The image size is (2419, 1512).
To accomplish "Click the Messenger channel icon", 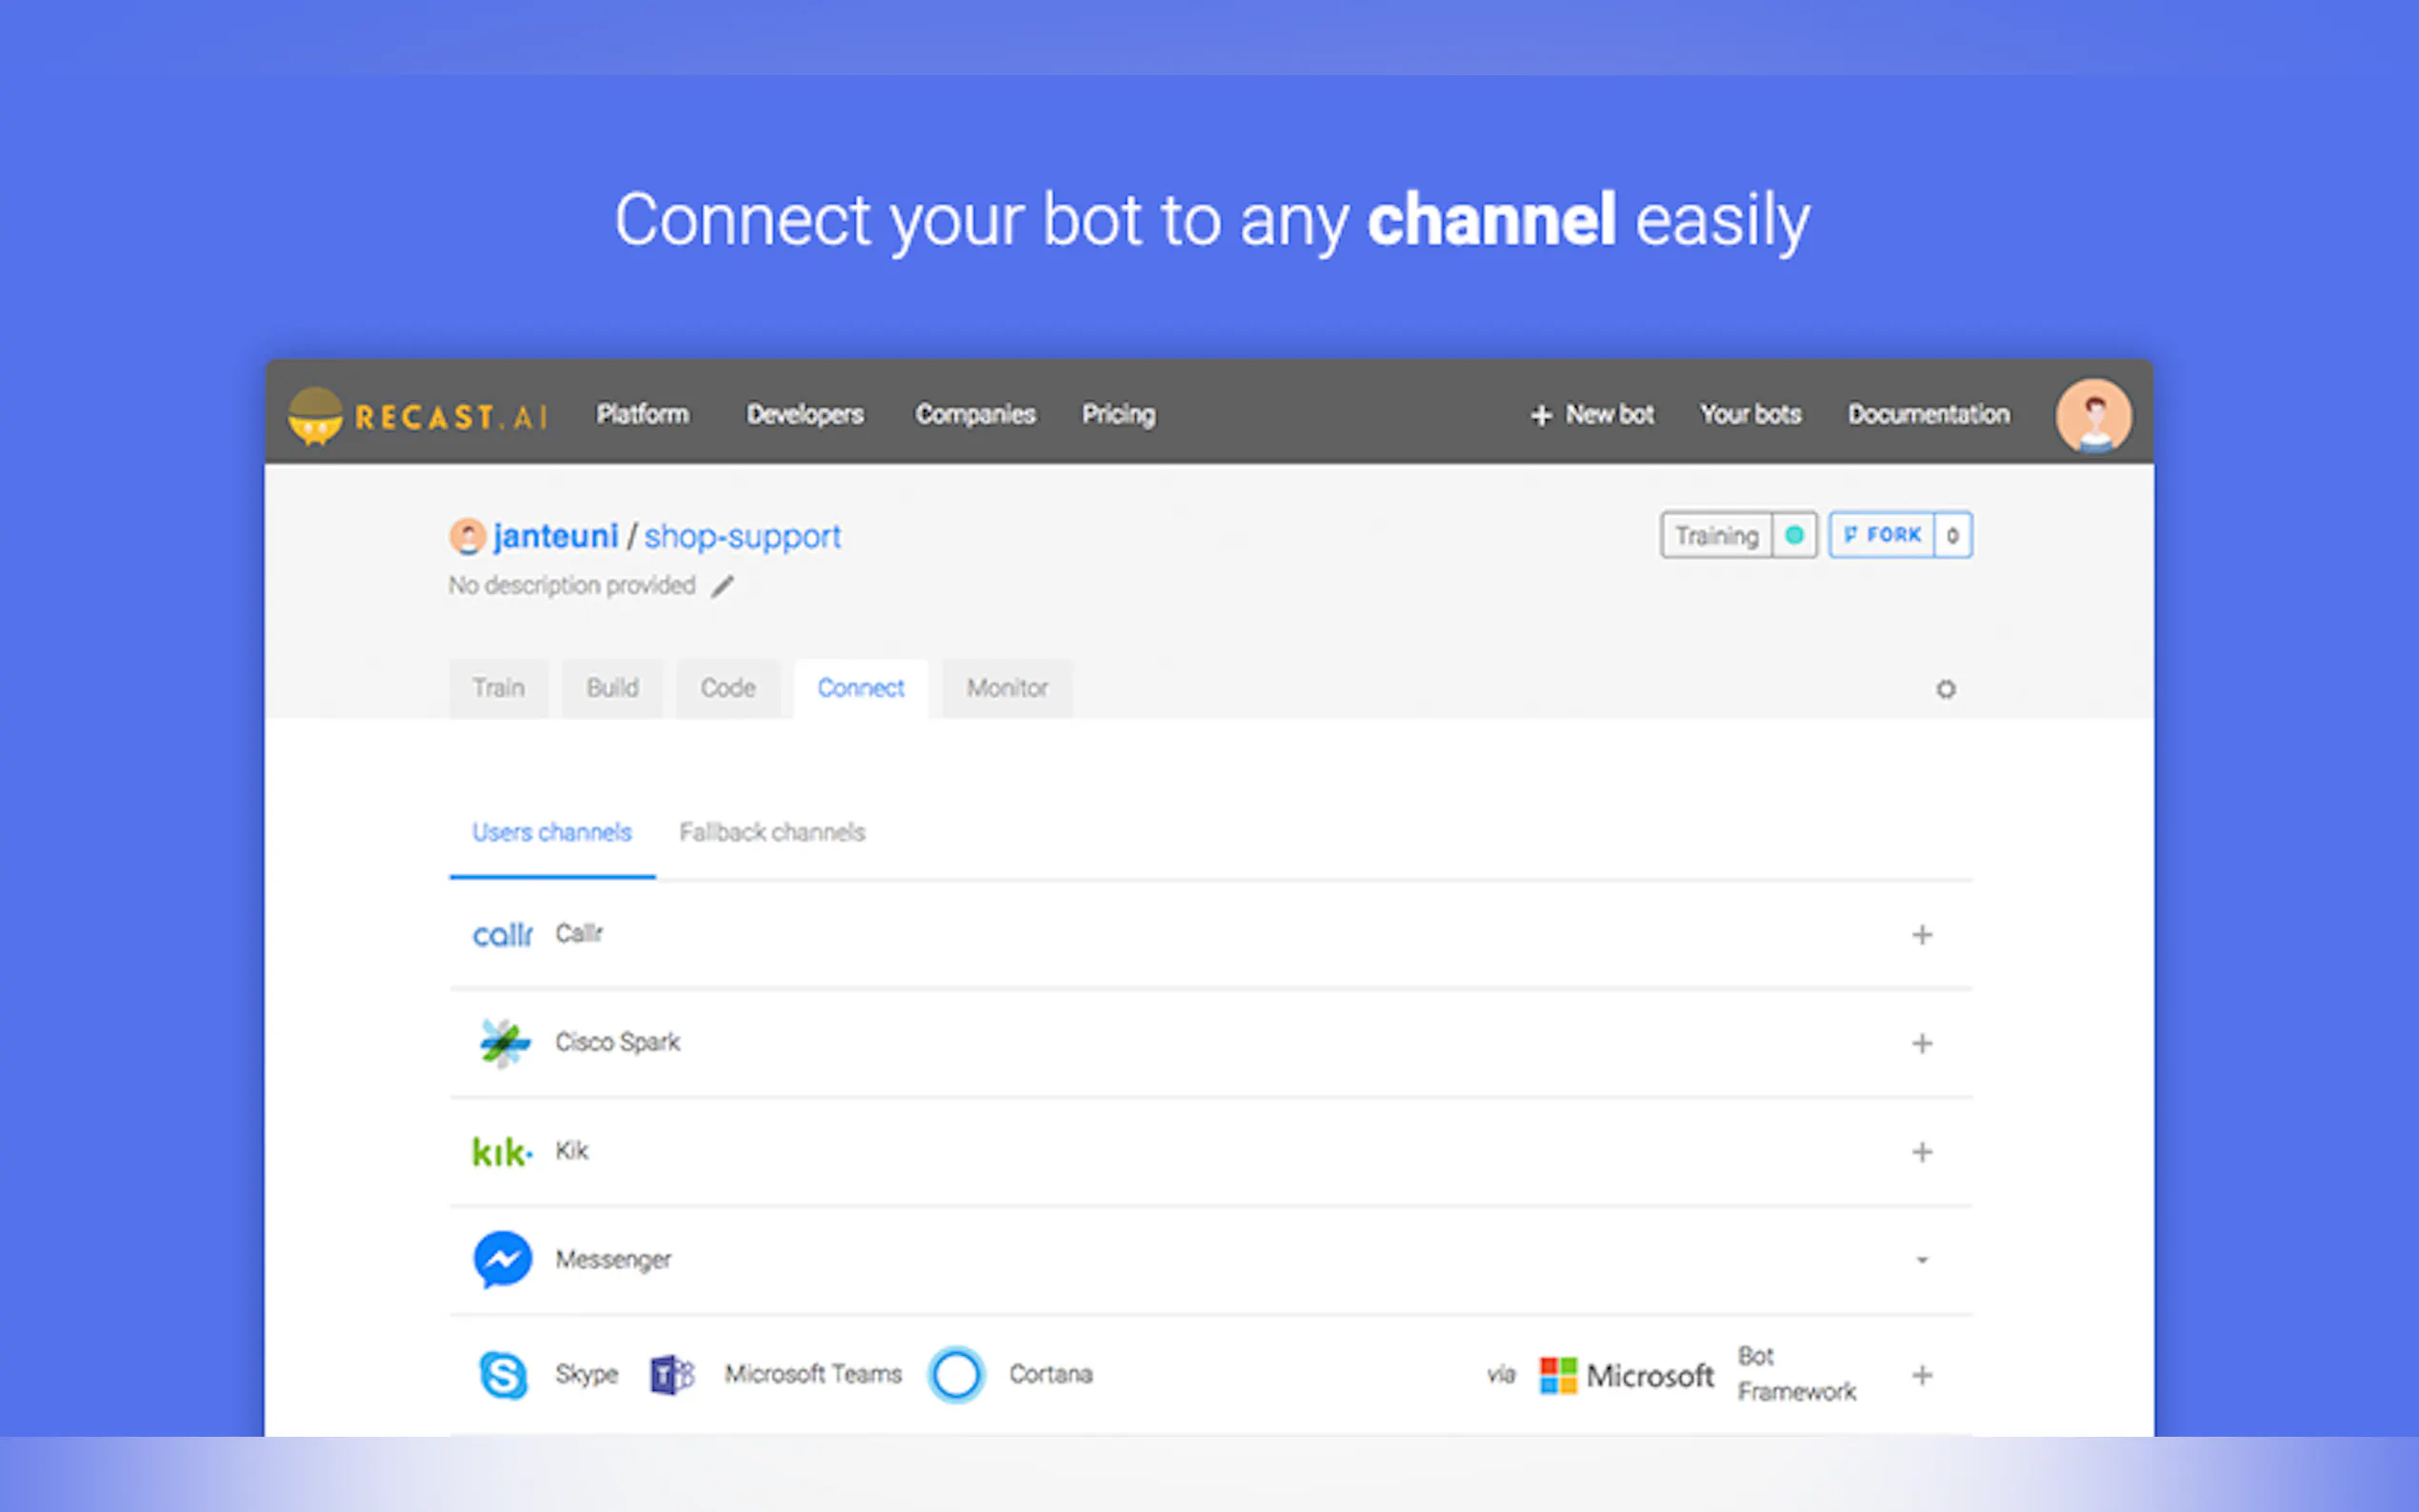I will coord(502,1259).
